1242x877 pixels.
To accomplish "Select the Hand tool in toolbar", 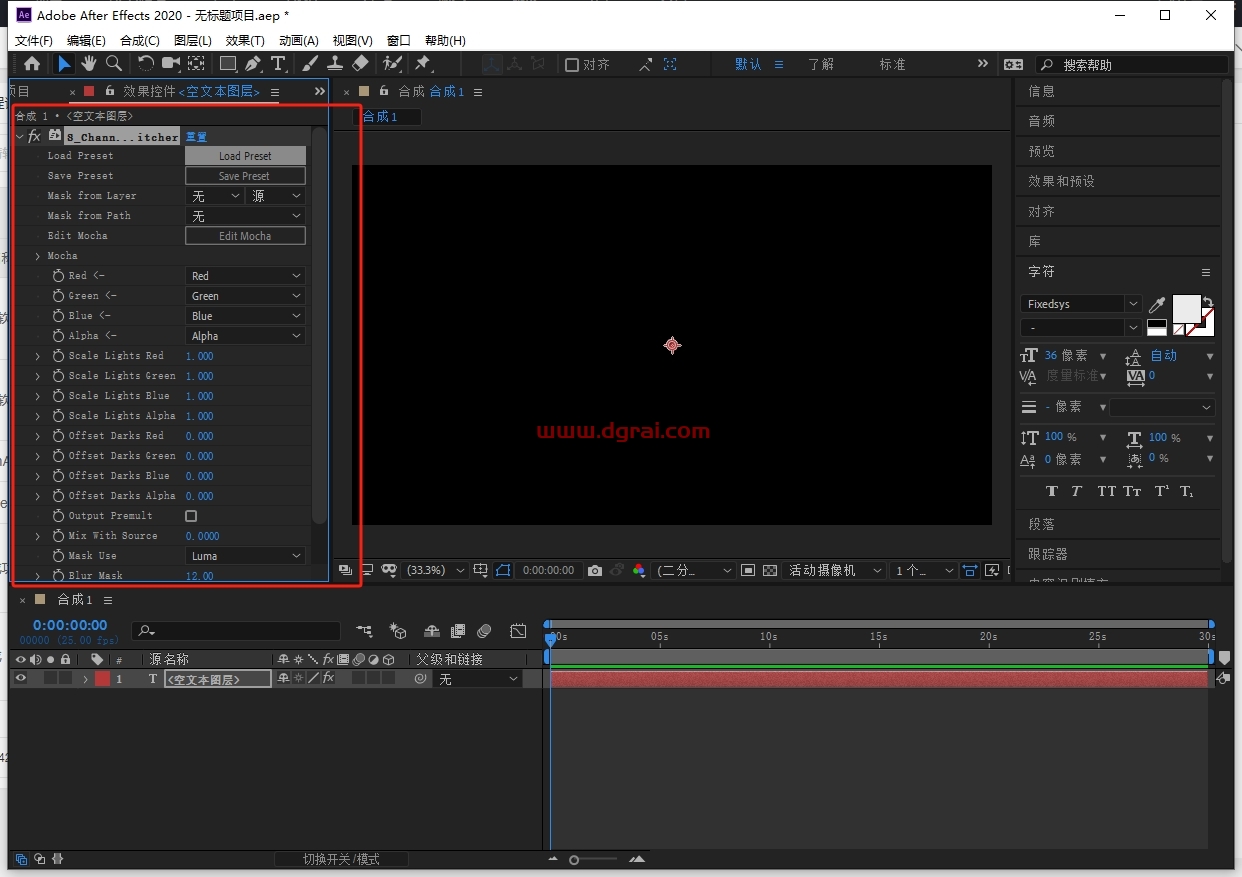I will pyautogui.click(x=89, y=64).
